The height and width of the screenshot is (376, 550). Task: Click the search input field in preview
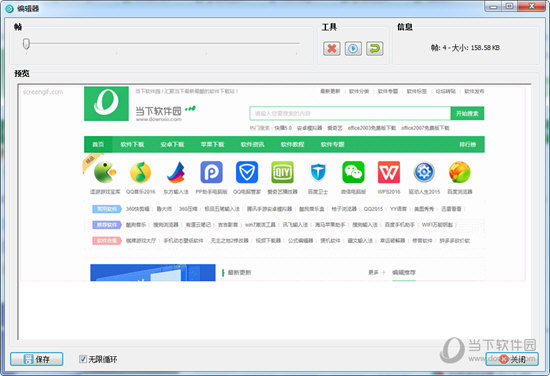(x=350, y=113)
